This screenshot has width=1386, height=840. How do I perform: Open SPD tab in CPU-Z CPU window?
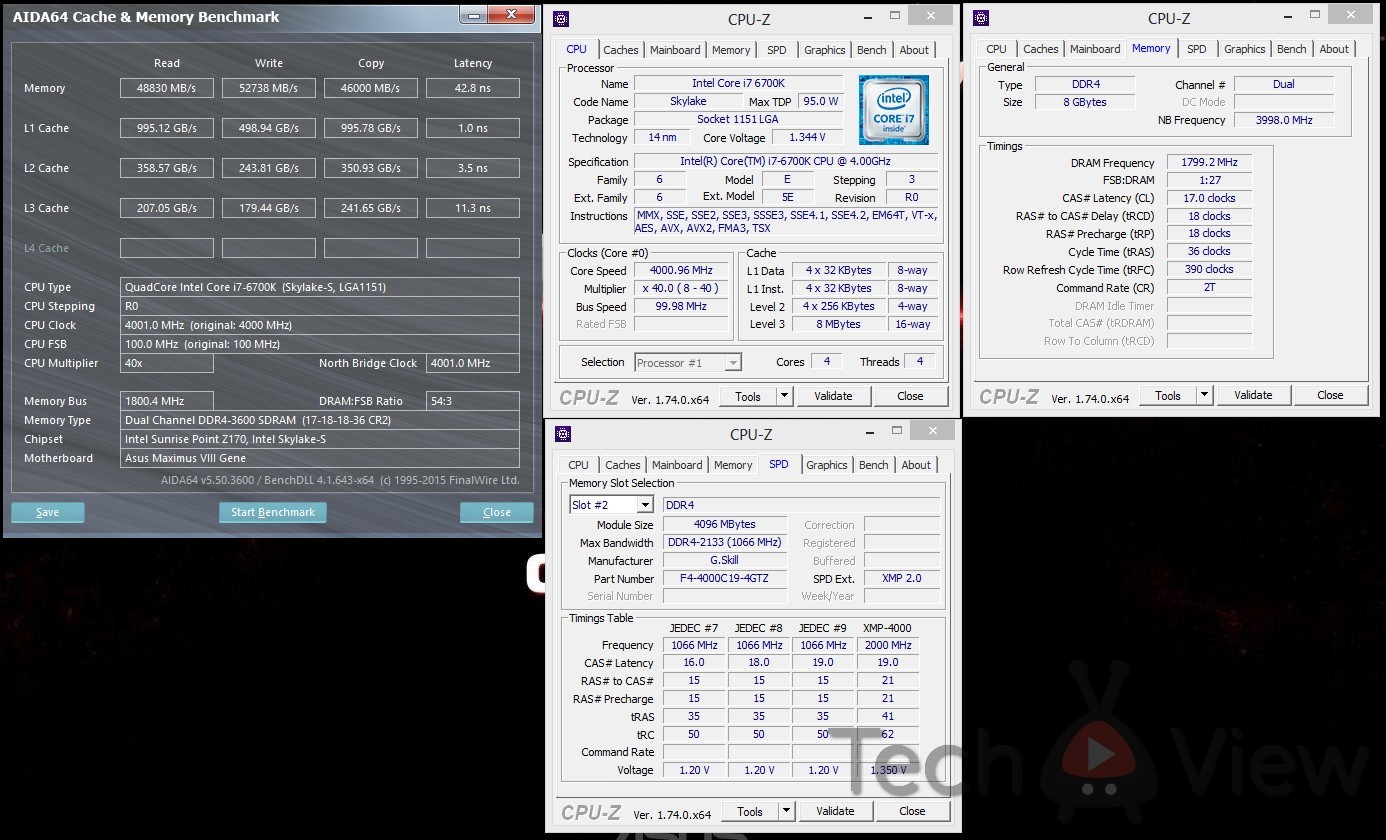[x=777, y=50]
